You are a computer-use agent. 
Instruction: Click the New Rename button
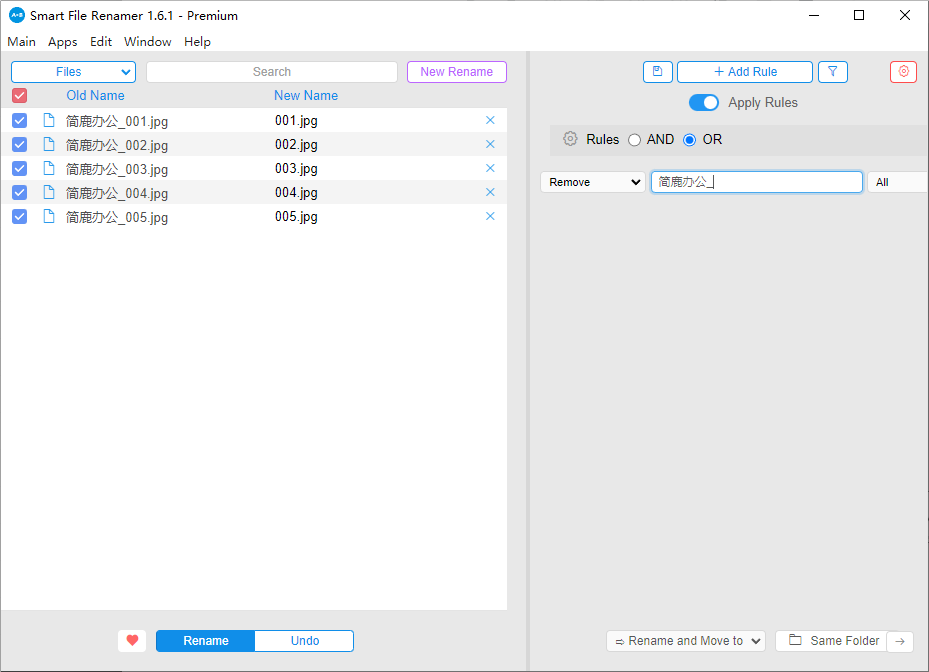point(456,72)
